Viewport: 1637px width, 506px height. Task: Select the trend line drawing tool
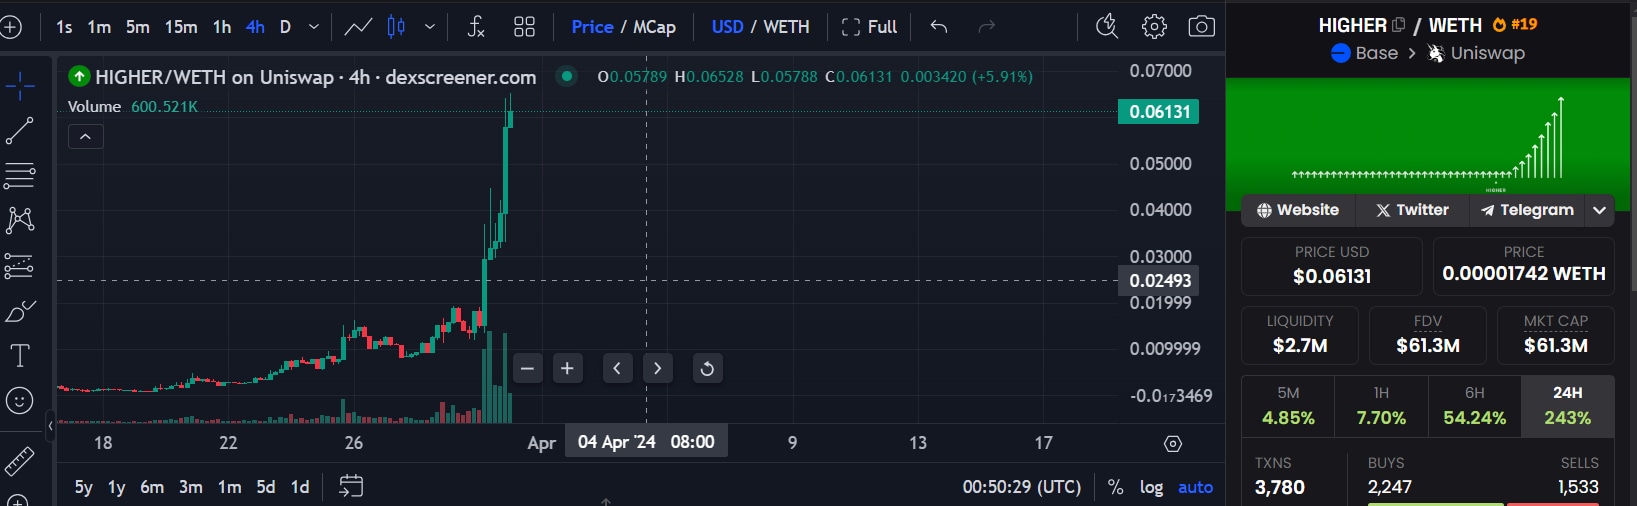pyautogui.click(x=20, y=130)
